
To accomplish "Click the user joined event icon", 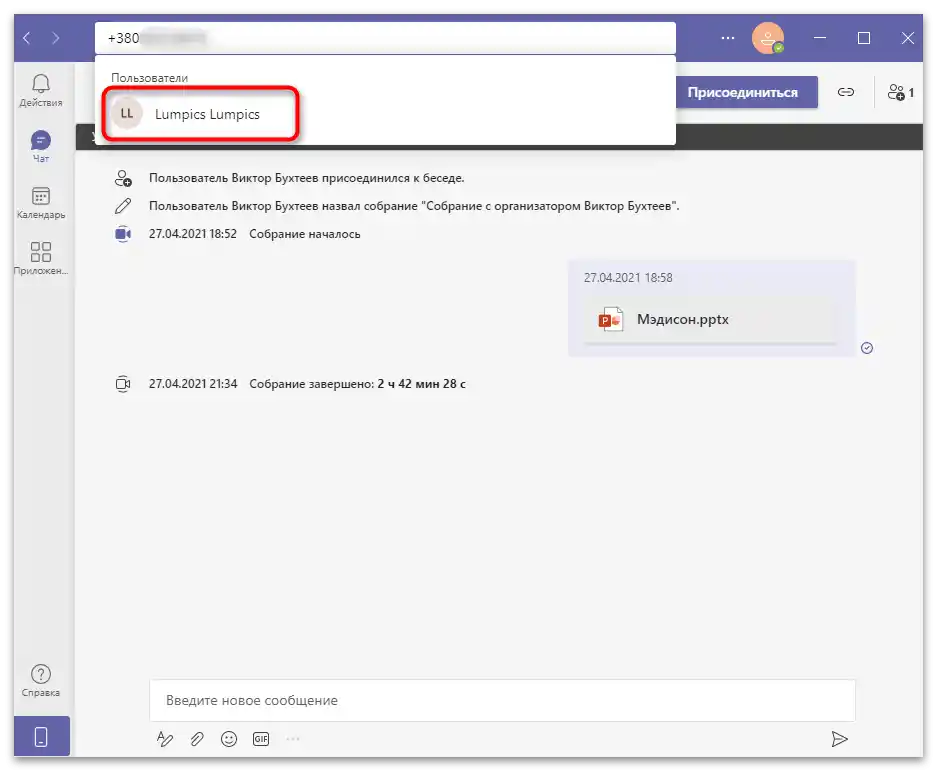I will tap(123, 178).
